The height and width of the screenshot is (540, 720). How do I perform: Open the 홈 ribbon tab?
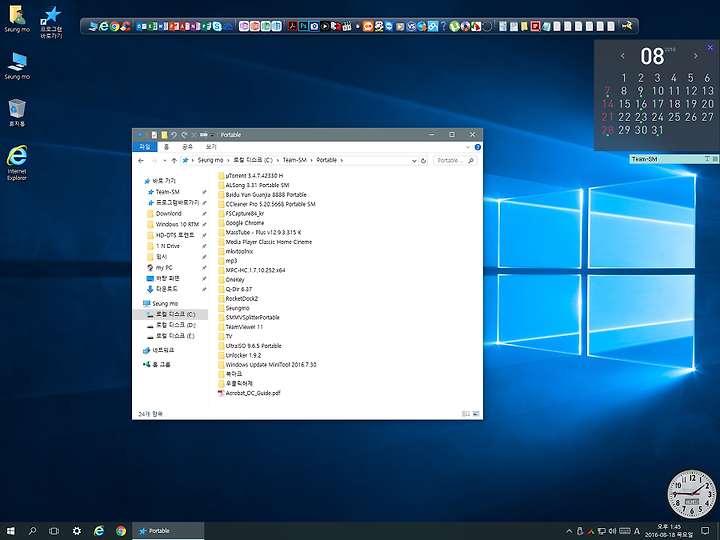click(167, 147)
